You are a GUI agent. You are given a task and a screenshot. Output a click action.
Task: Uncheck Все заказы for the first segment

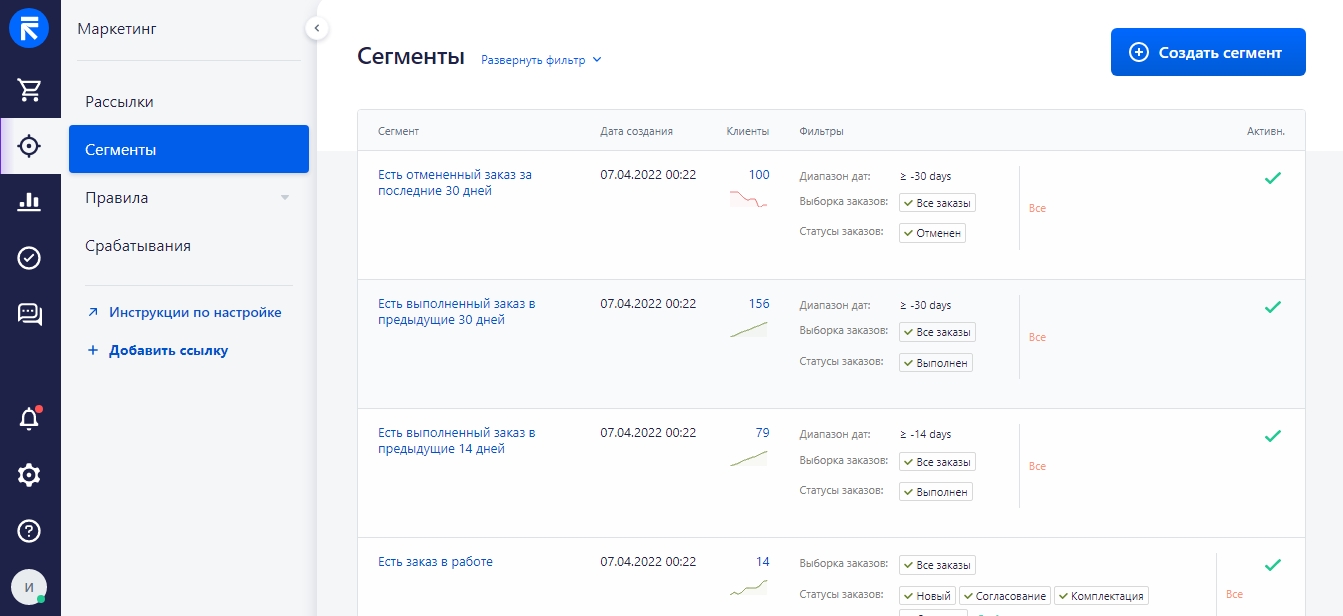(x=937, y=203)
